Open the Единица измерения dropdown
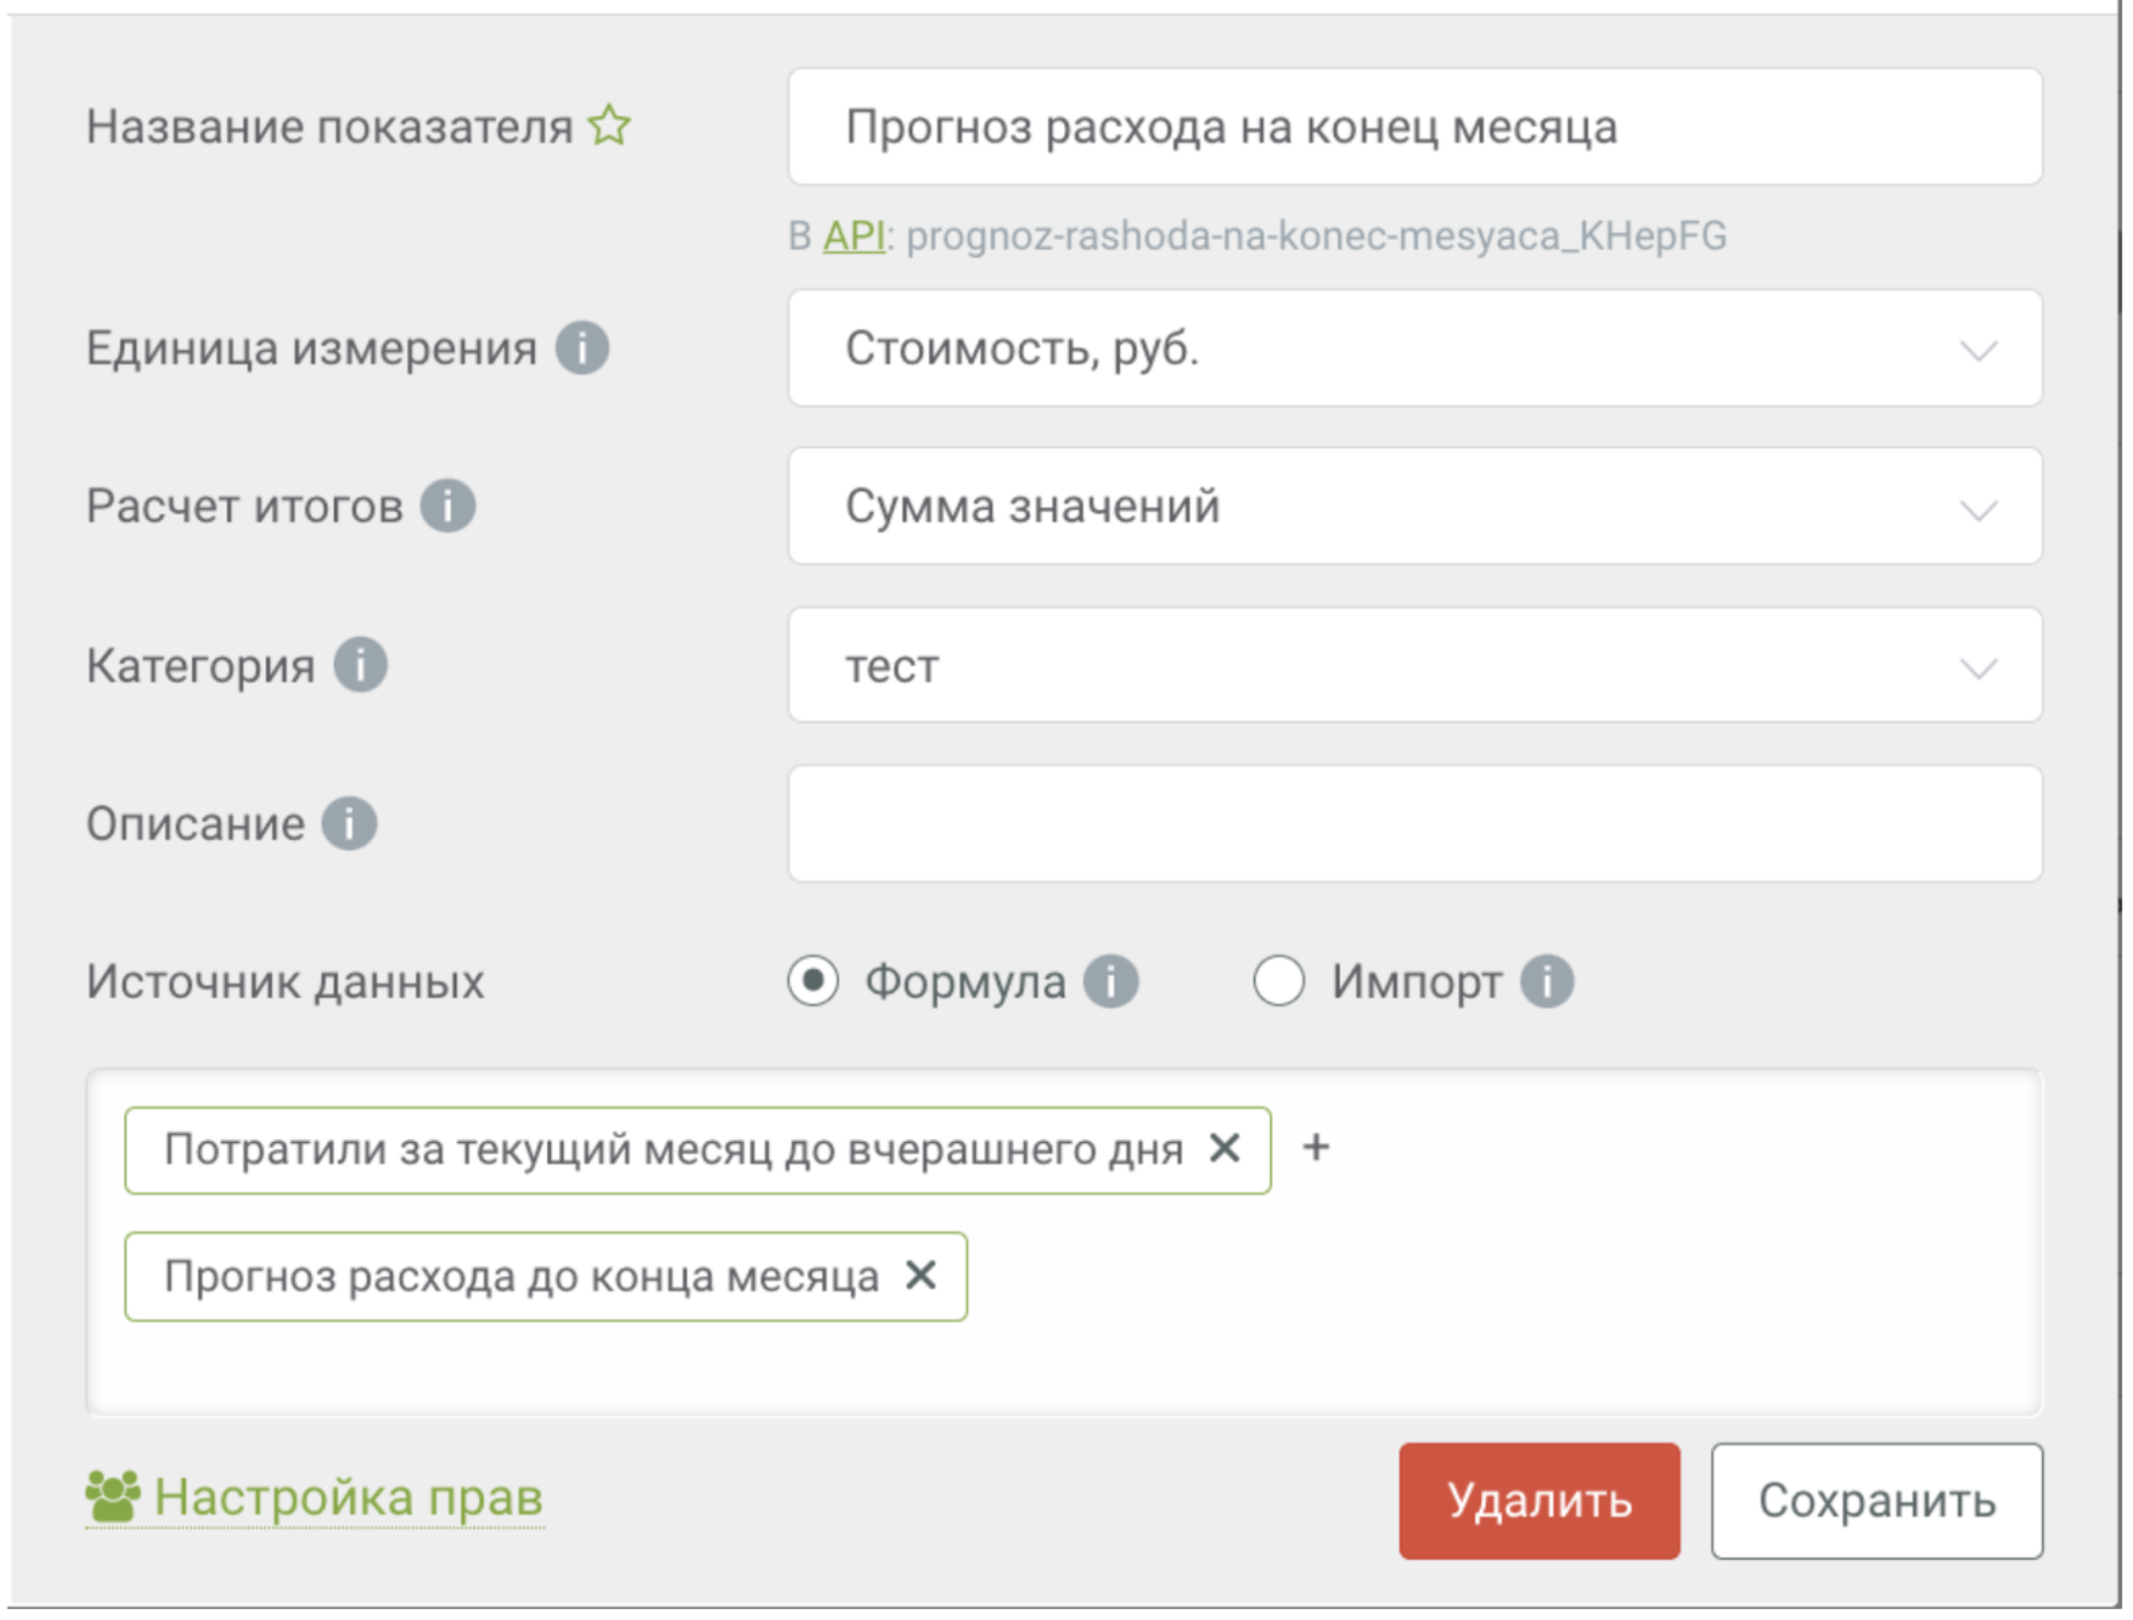The image size is (2133, 1620). (x=1414, y=349)
